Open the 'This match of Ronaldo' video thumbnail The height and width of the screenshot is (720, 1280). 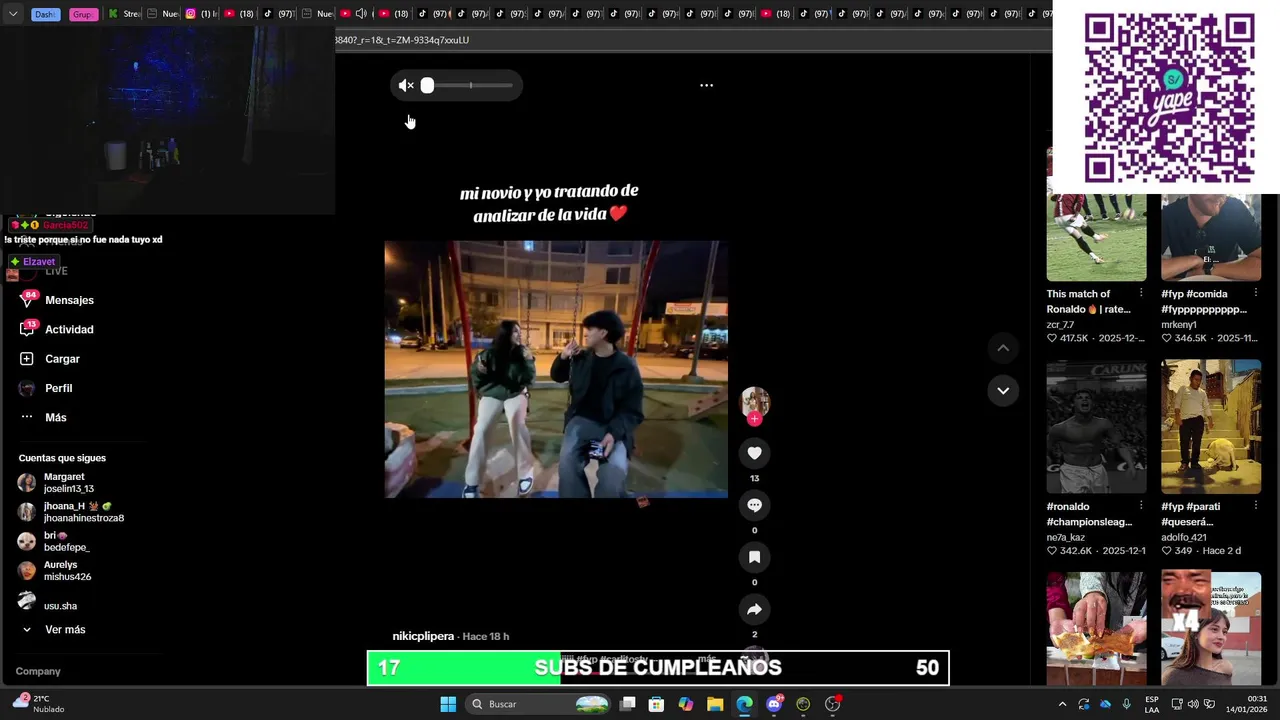click(x=1096, y=238)
